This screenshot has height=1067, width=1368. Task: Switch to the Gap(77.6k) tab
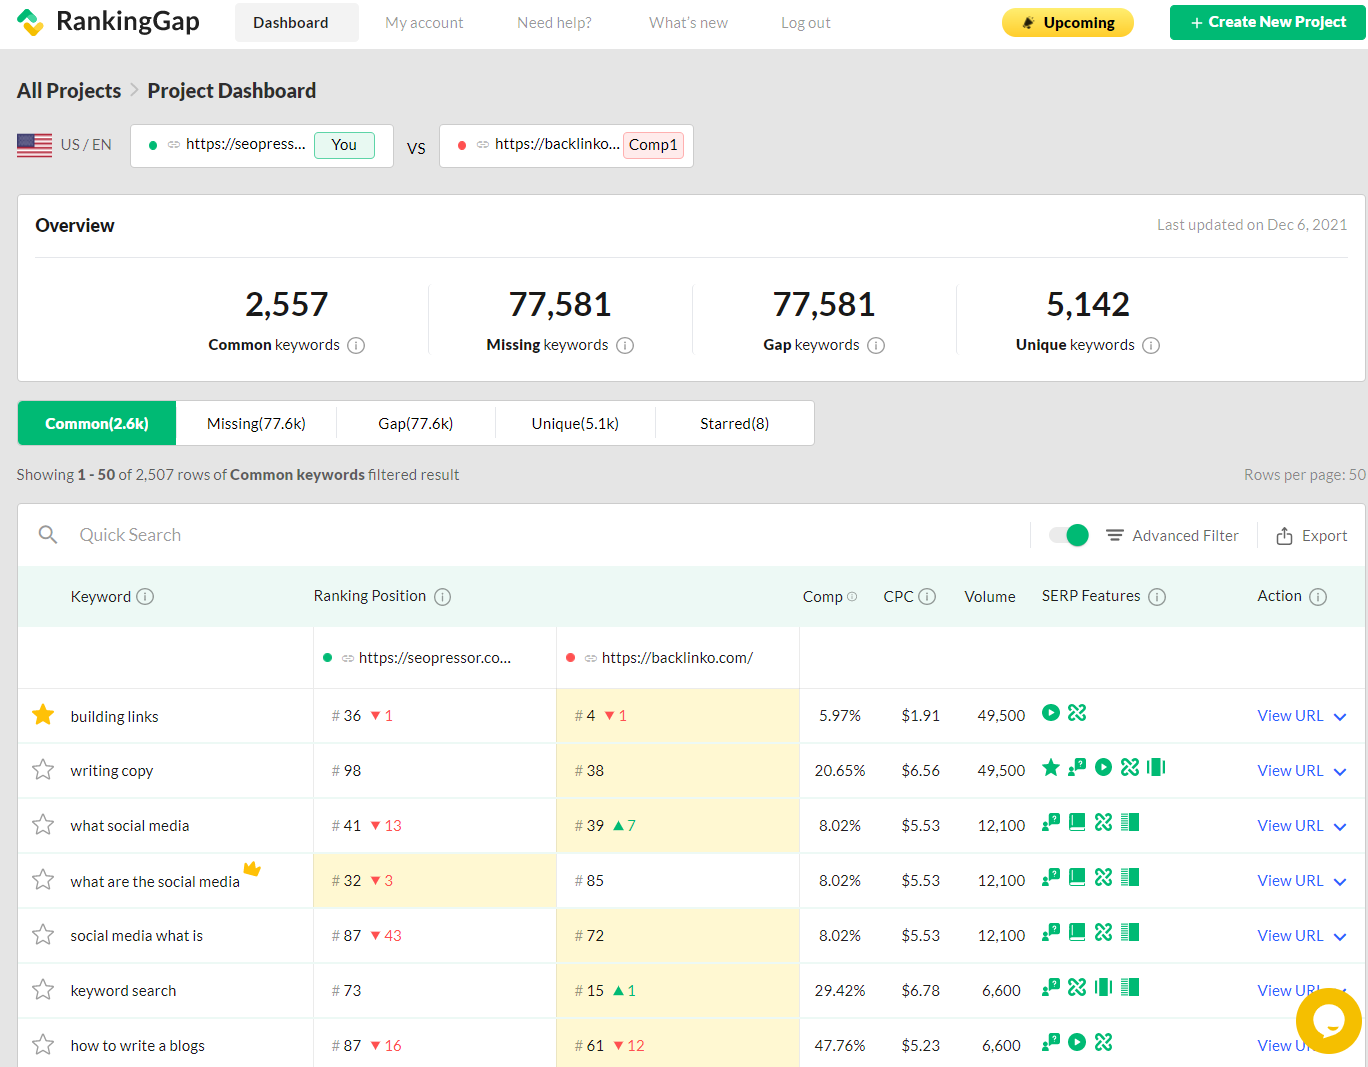tap(416, 423)
